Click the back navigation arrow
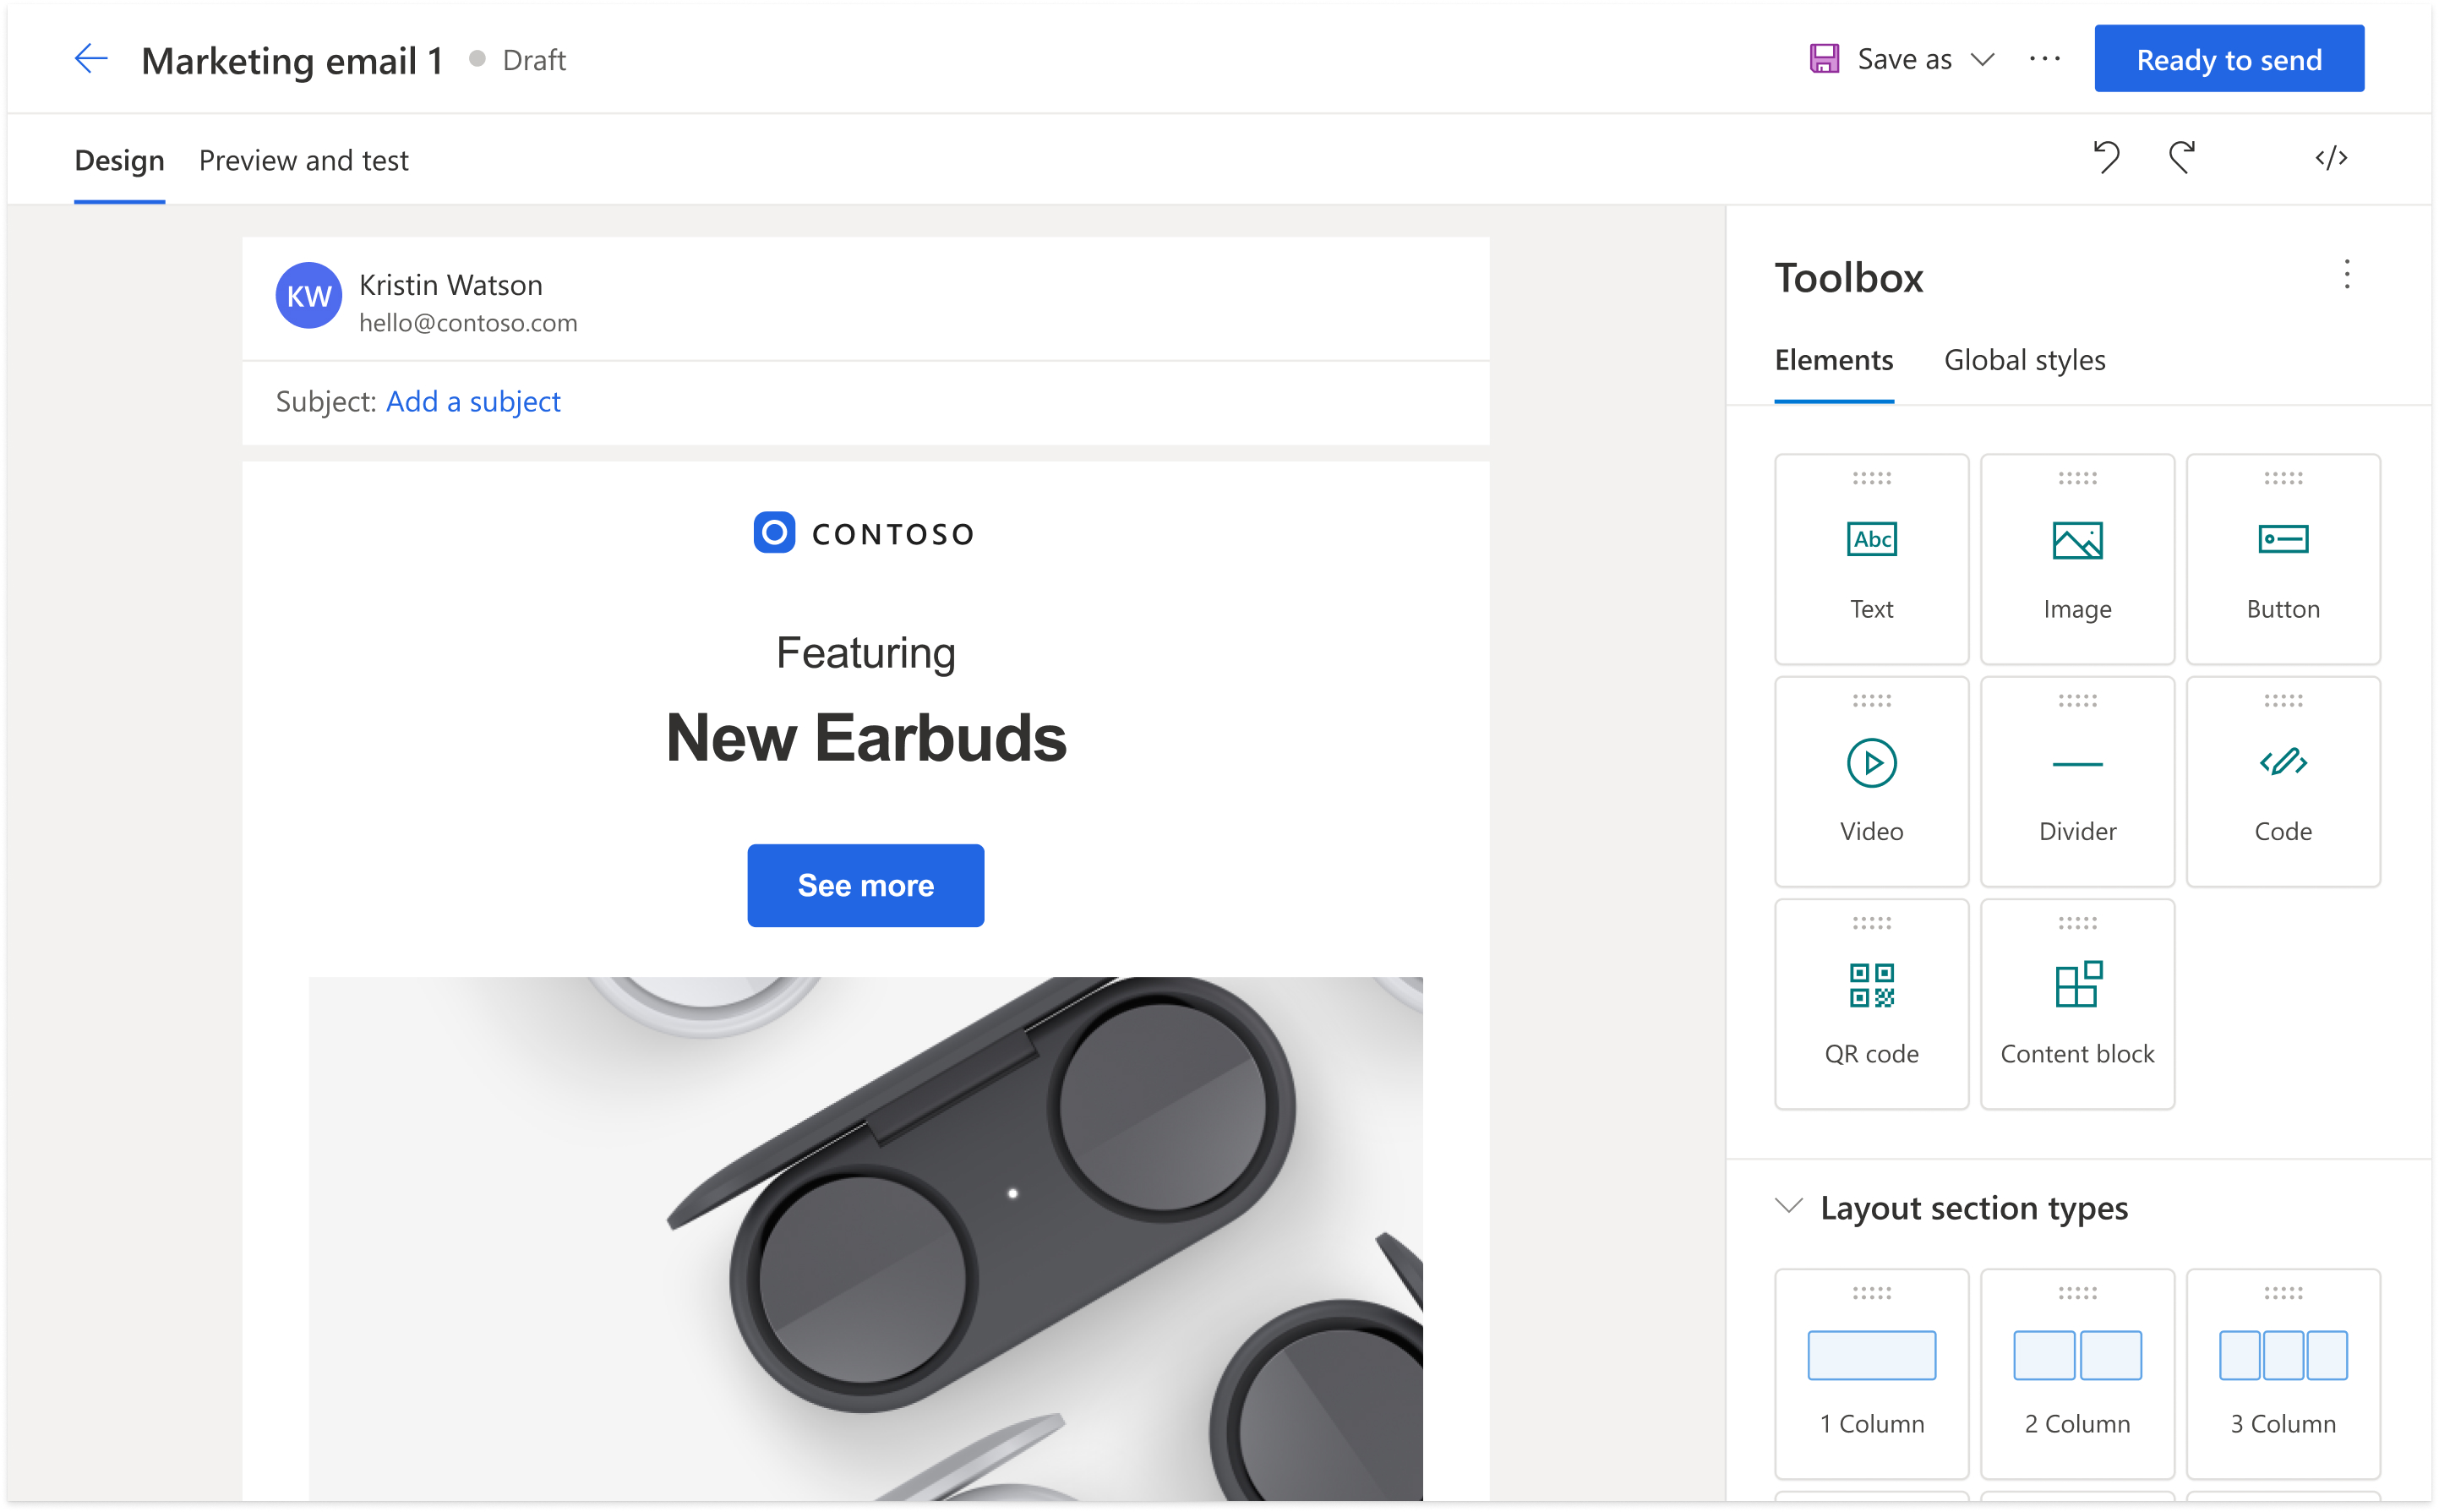The width and height of the screenshot is (2439, 1512). 90,57
